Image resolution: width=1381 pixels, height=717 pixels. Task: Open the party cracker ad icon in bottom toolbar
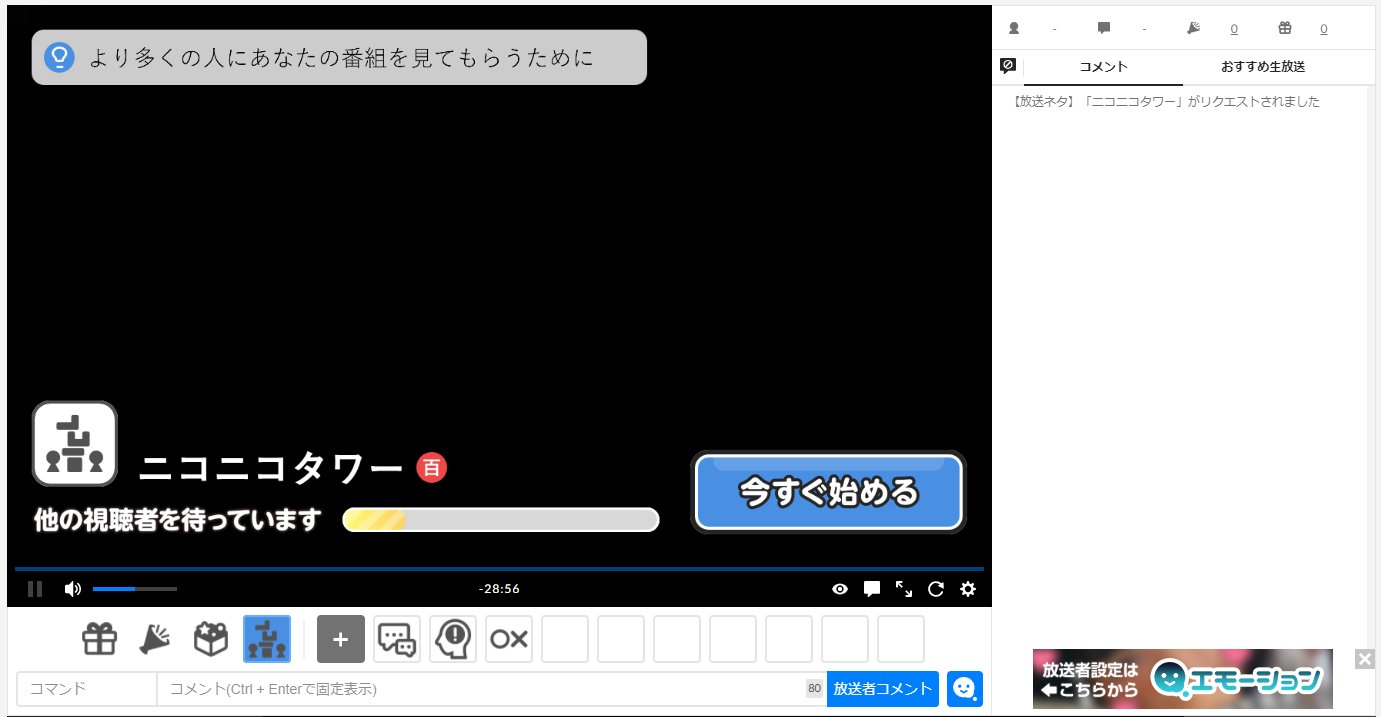(x=155, y=639)
